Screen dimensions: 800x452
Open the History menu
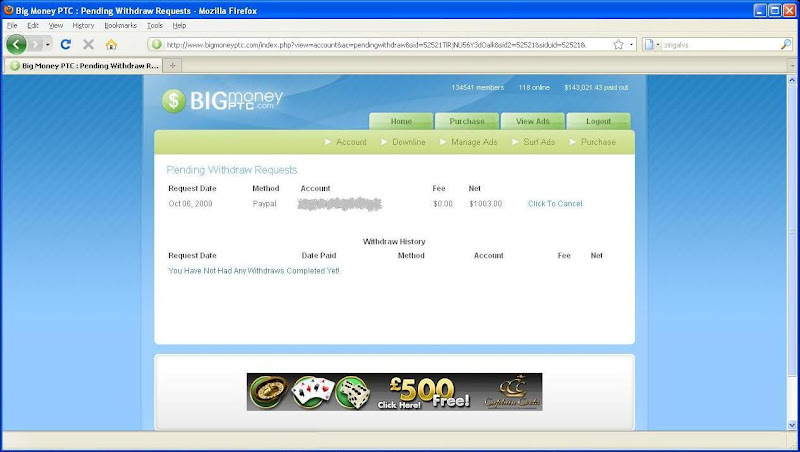coord(83,25)
